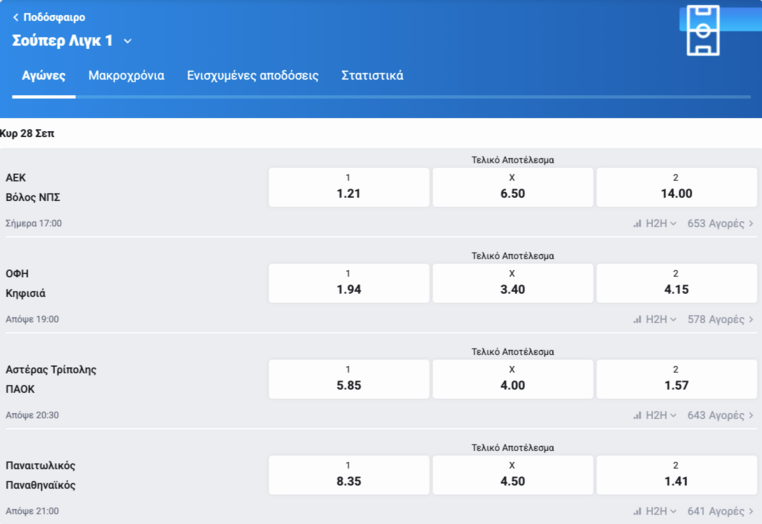Pick the draw odds 3.40 for ΟΦΗ

pos(512,283)
